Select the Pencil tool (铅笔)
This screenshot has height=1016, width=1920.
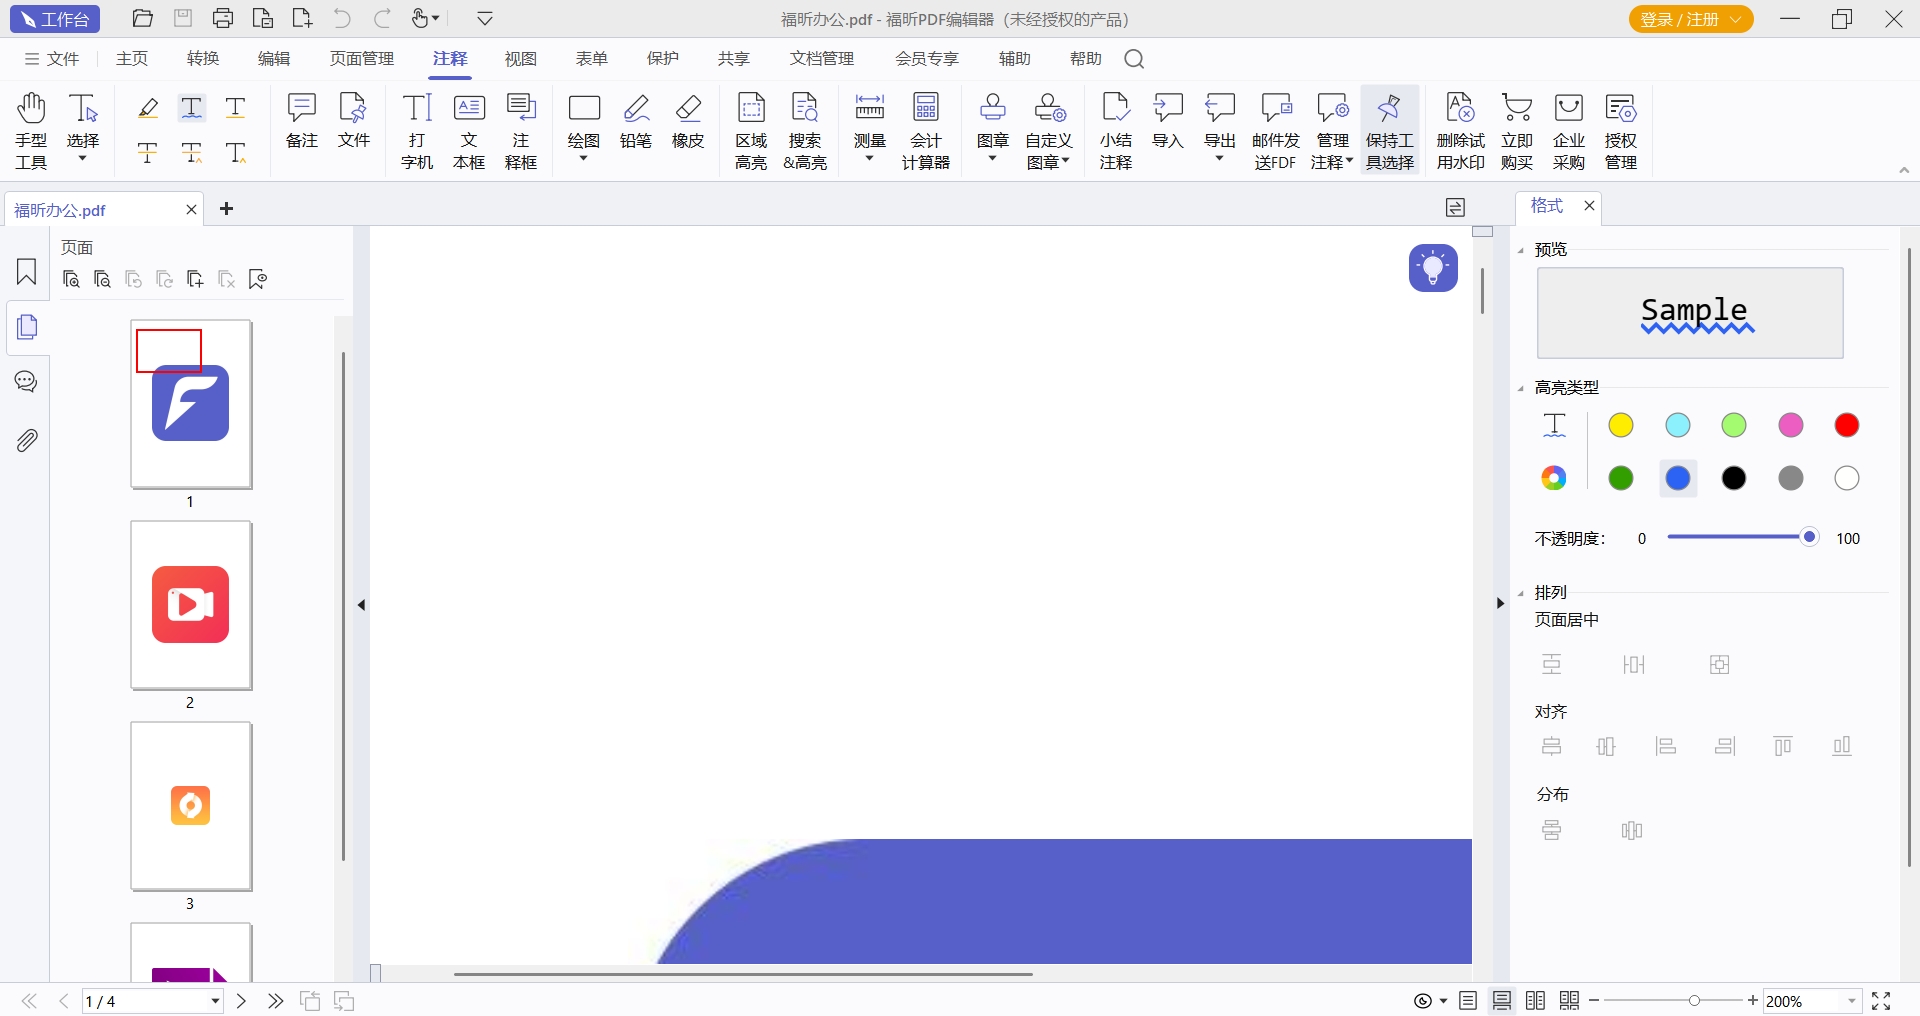click(x=636, y=122)
